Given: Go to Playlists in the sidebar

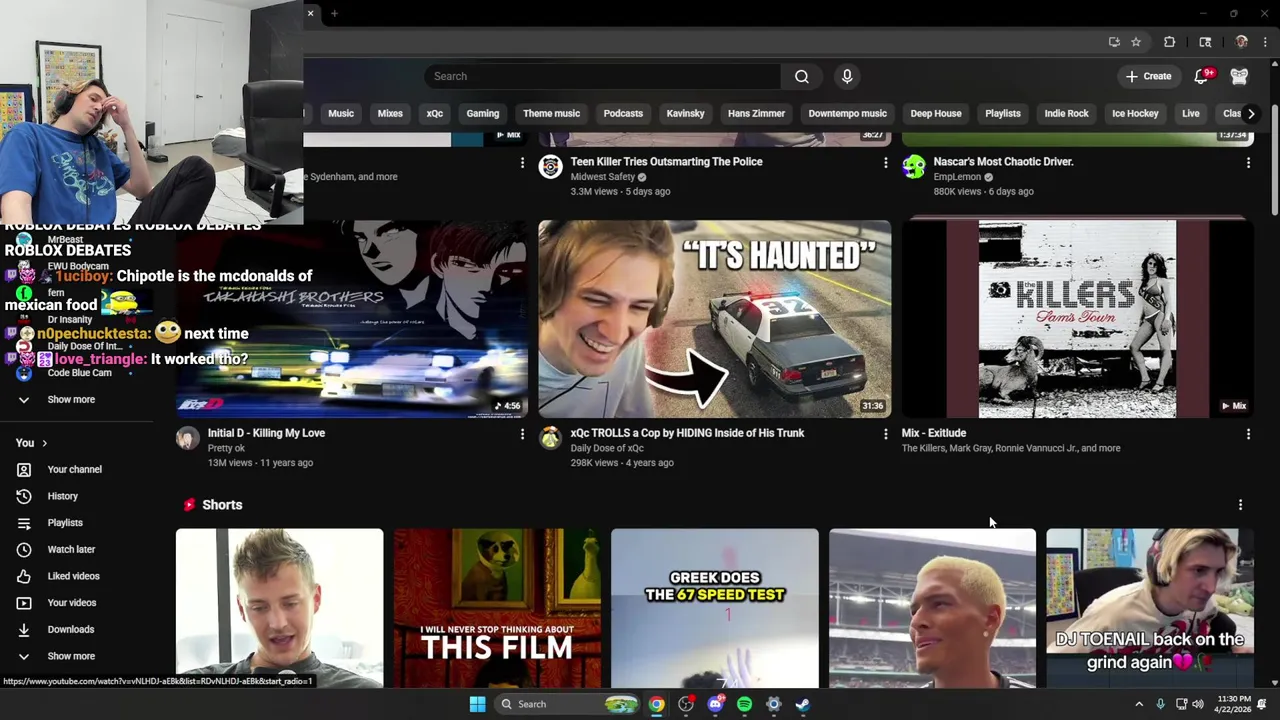Looking at the screenshot, I should (x=65, y=523).
